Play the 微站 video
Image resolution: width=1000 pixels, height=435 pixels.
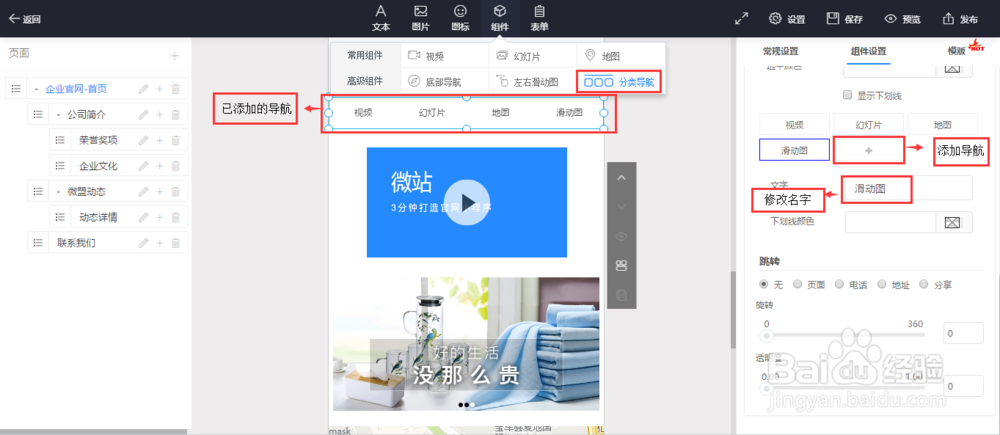[x=467, y=202]
